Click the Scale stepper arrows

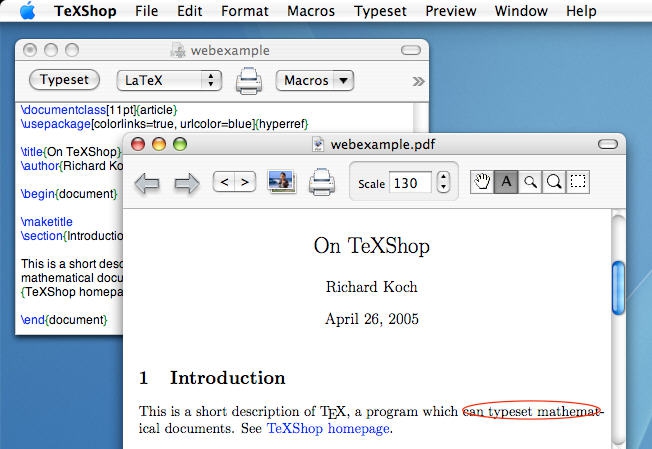pyautogui.click(x=443, y=183)
